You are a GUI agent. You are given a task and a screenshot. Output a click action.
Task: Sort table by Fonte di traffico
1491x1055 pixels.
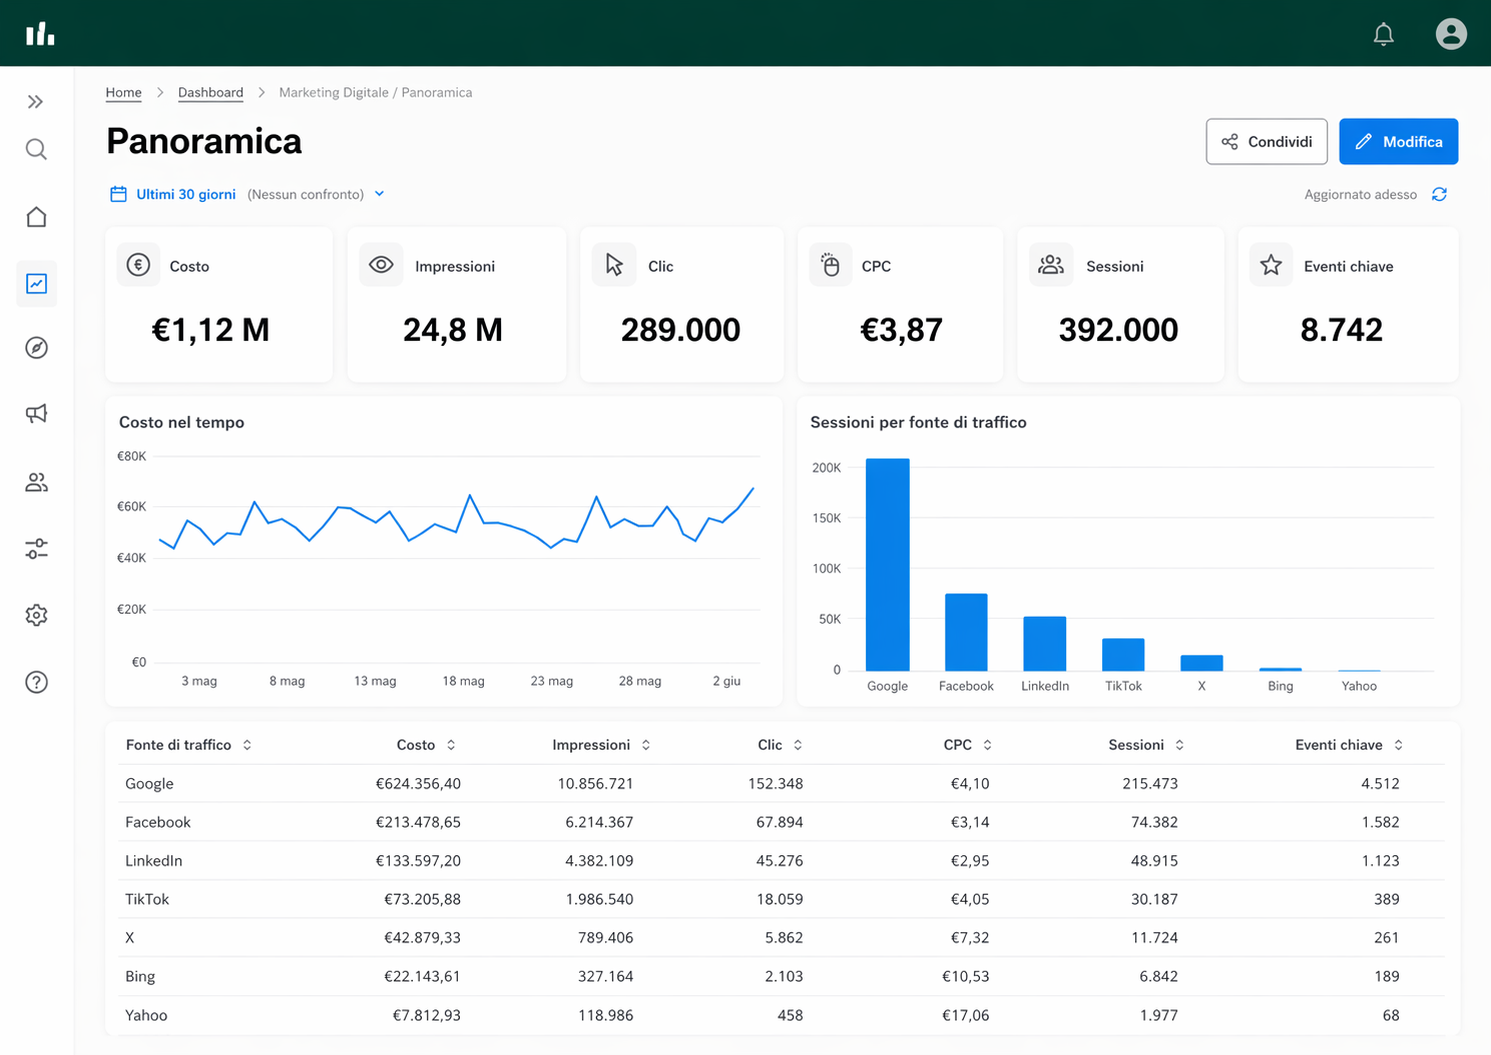point(189,745)
